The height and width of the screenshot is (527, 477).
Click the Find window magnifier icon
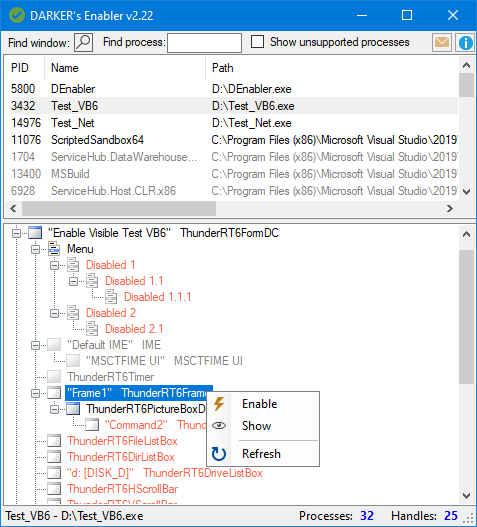pyautogui.click(x=83, y=42)
